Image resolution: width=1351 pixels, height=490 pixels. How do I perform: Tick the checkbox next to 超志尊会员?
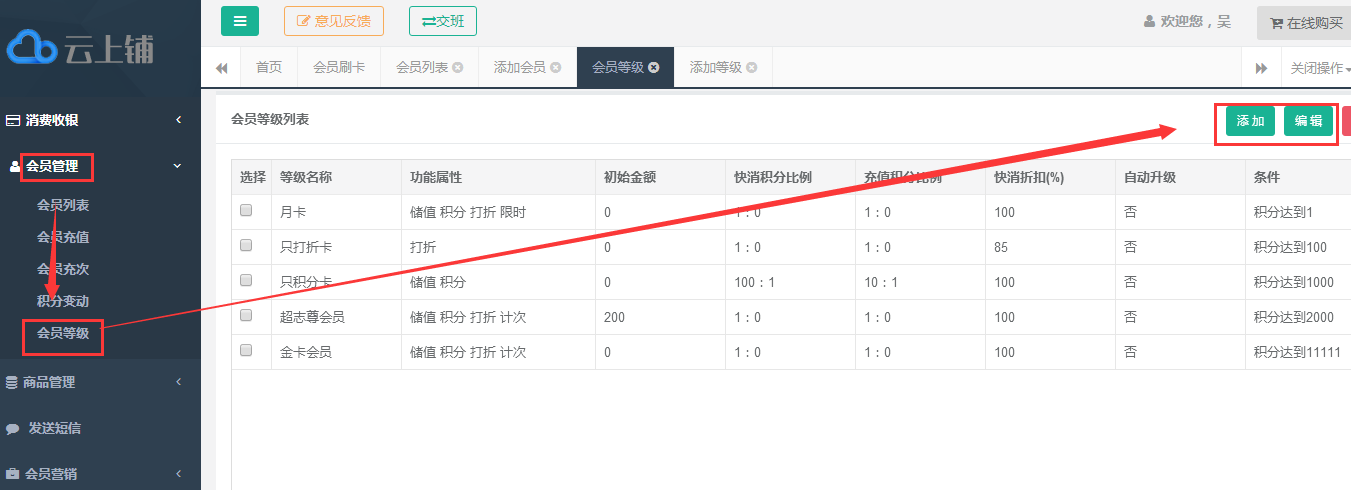pos(246,316)
